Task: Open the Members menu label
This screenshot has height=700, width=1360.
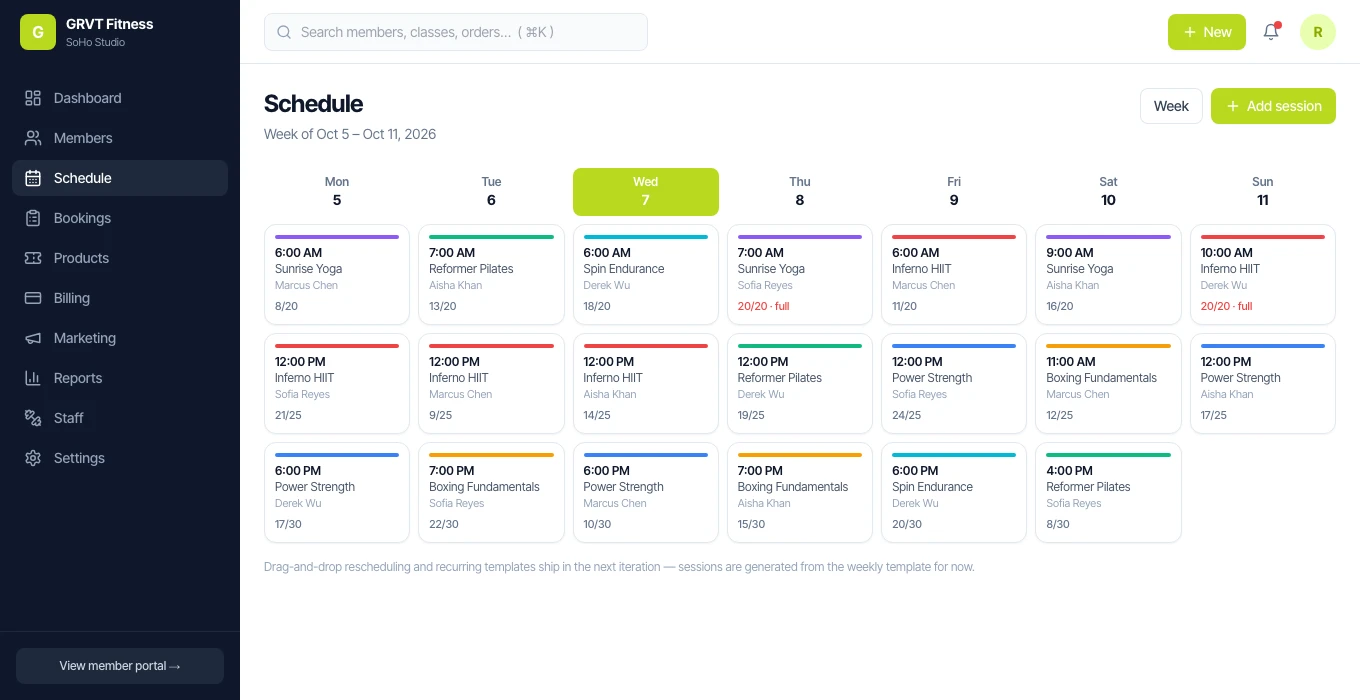Action: (83, 138)
